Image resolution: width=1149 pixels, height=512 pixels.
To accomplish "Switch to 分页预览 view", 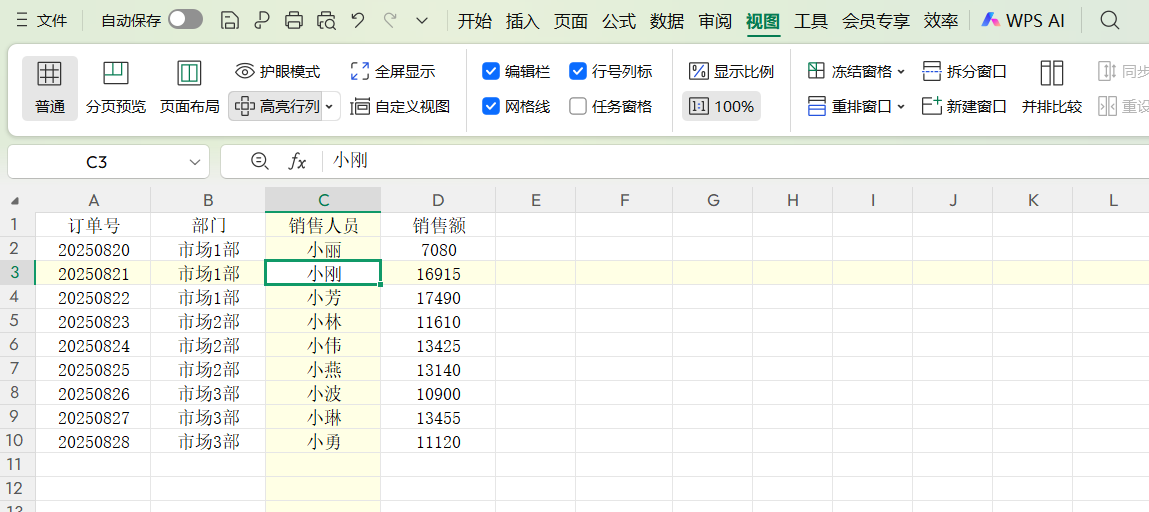I will [116, 88].
